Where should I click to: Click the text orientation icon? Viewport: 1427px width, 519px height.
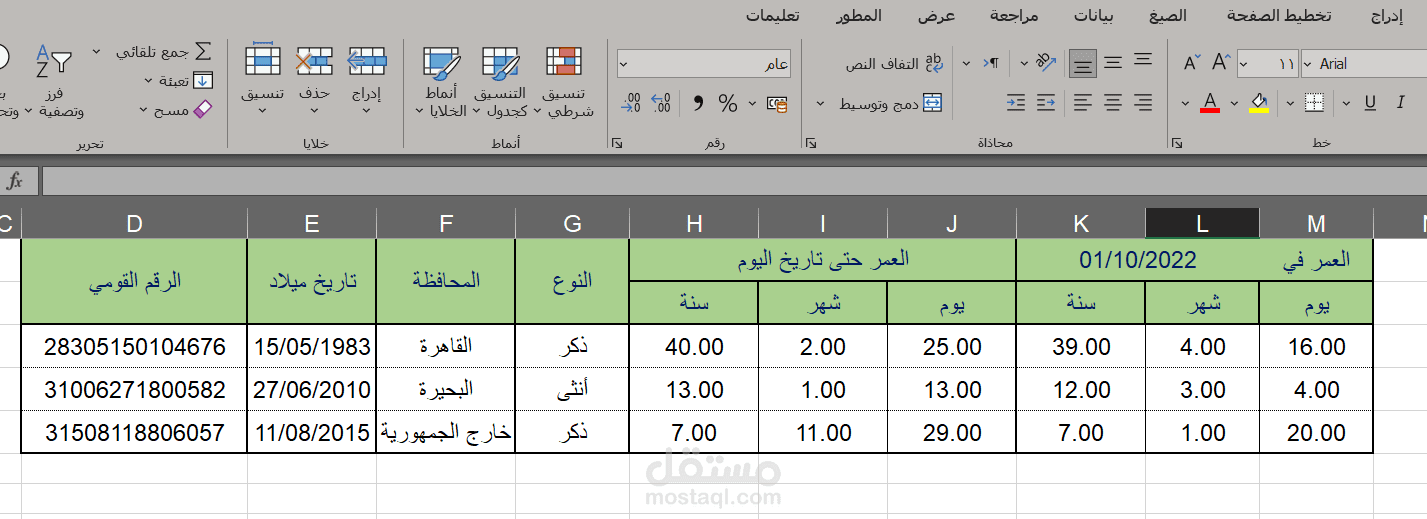click(x=1046, y=62)
